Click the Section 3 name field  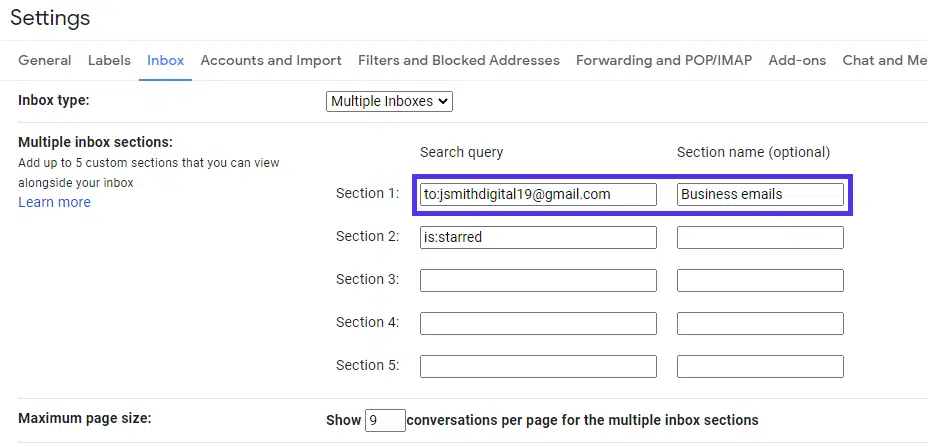pos(760,280)
